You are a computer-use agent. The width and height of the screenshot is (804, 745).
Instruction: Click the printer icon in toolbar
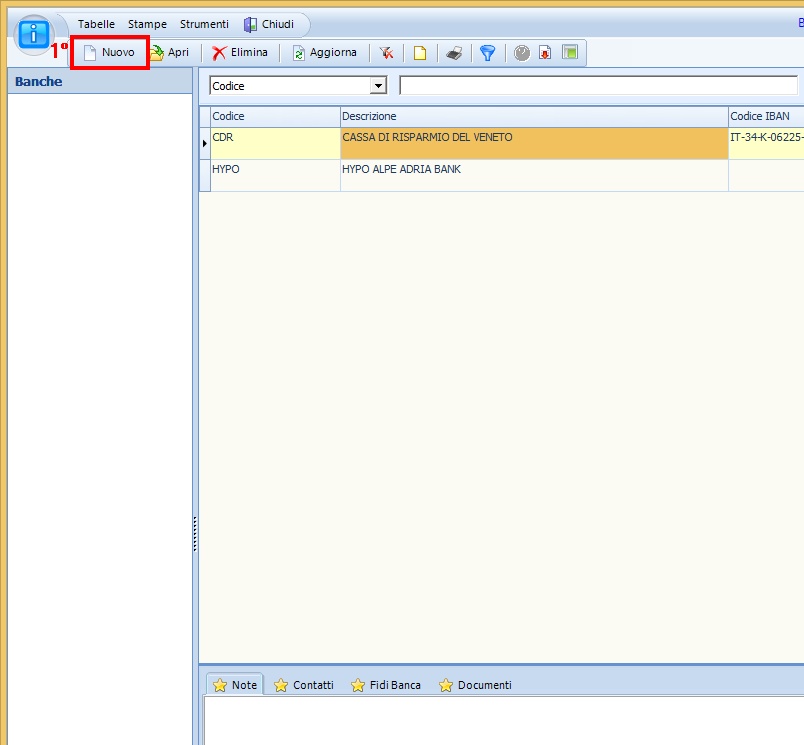[454, 53]
